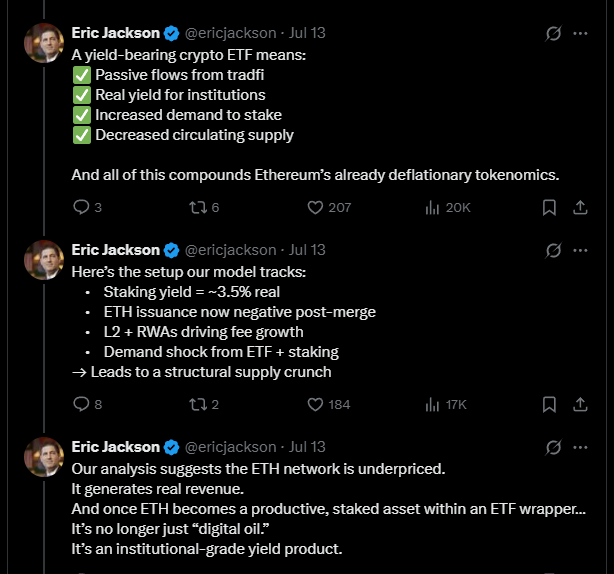This screenshot has width=614, height=574.
Task: Repost the staking yield model tweet
Action: pos(197,404)
